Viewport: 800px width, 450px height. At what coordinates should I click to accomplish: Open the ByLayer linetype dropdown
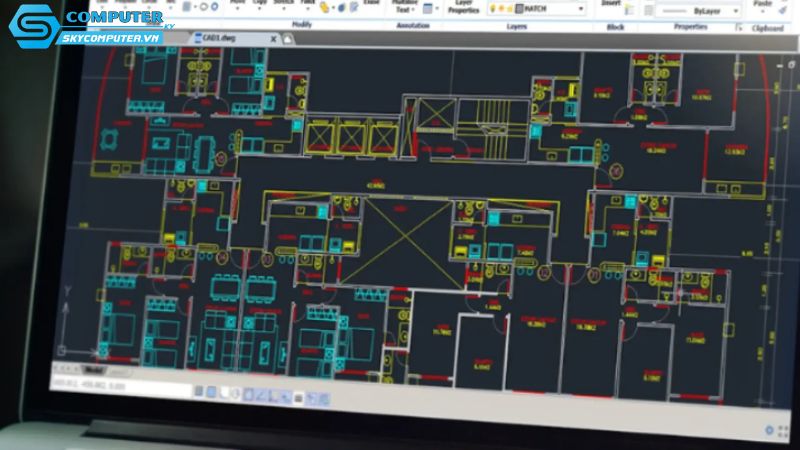(x=698, y=11)
